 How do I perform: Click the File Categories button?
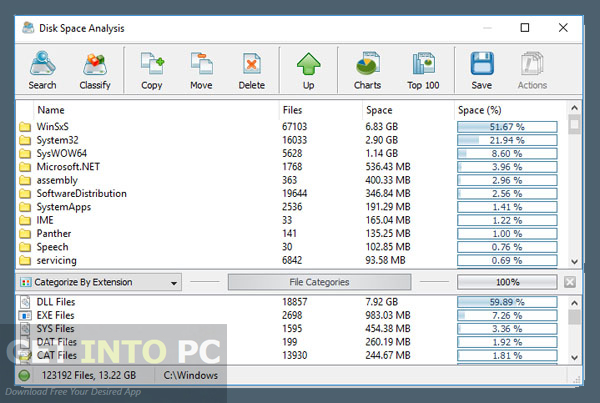coord(319,283)
